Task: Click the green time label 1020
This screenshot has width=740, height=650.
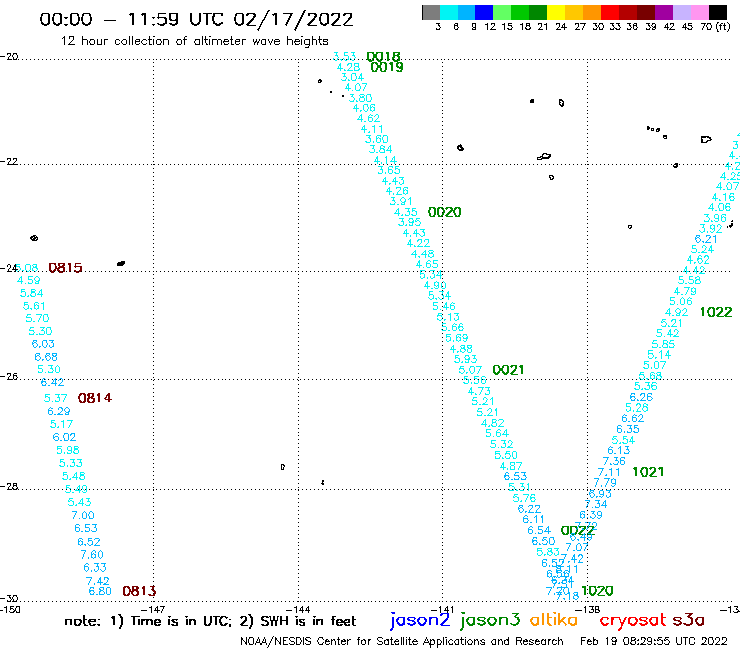Action: pos(597,591)
